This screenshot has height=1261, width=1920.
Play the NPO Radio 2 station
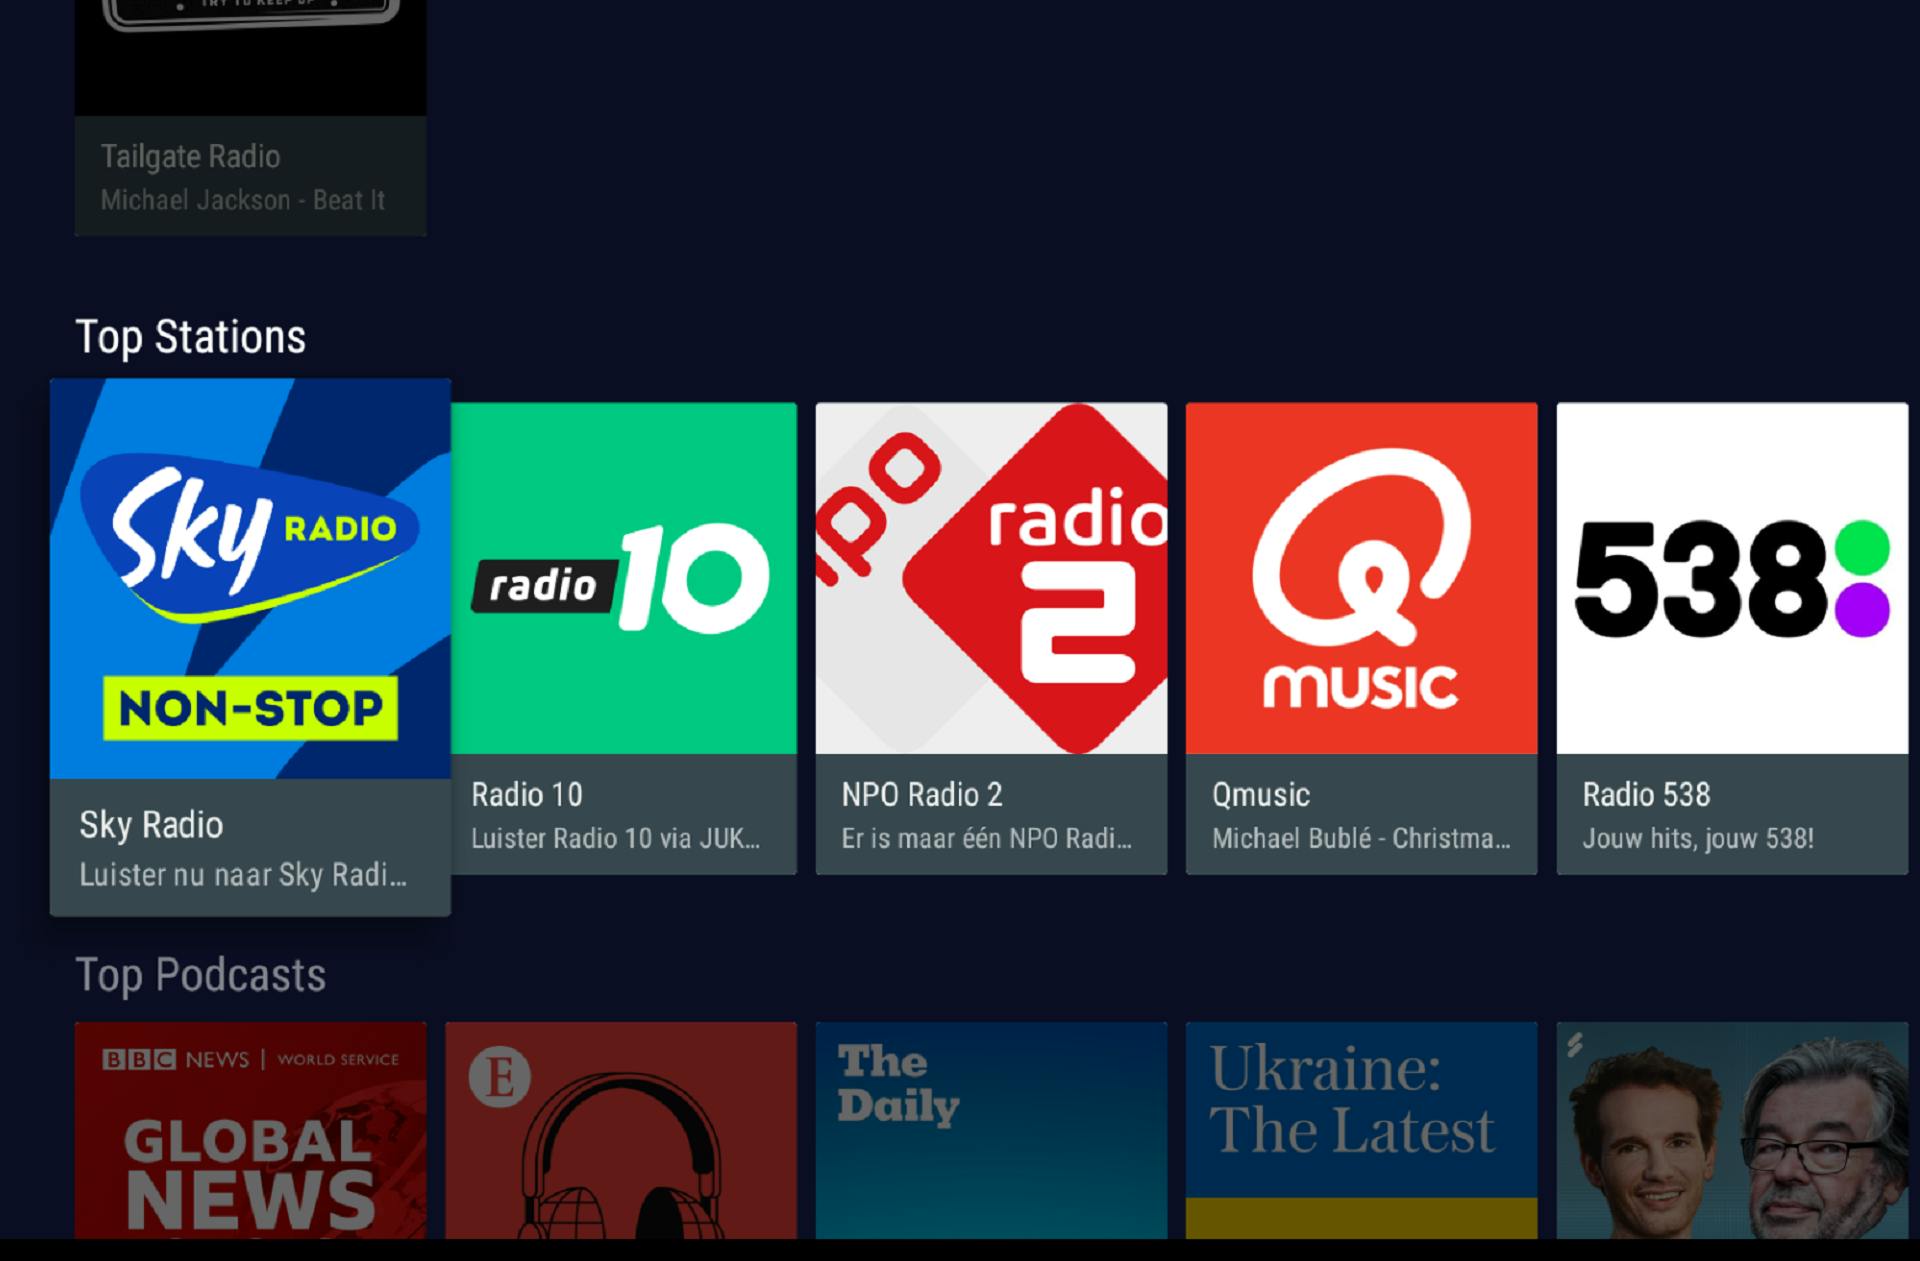991,578
